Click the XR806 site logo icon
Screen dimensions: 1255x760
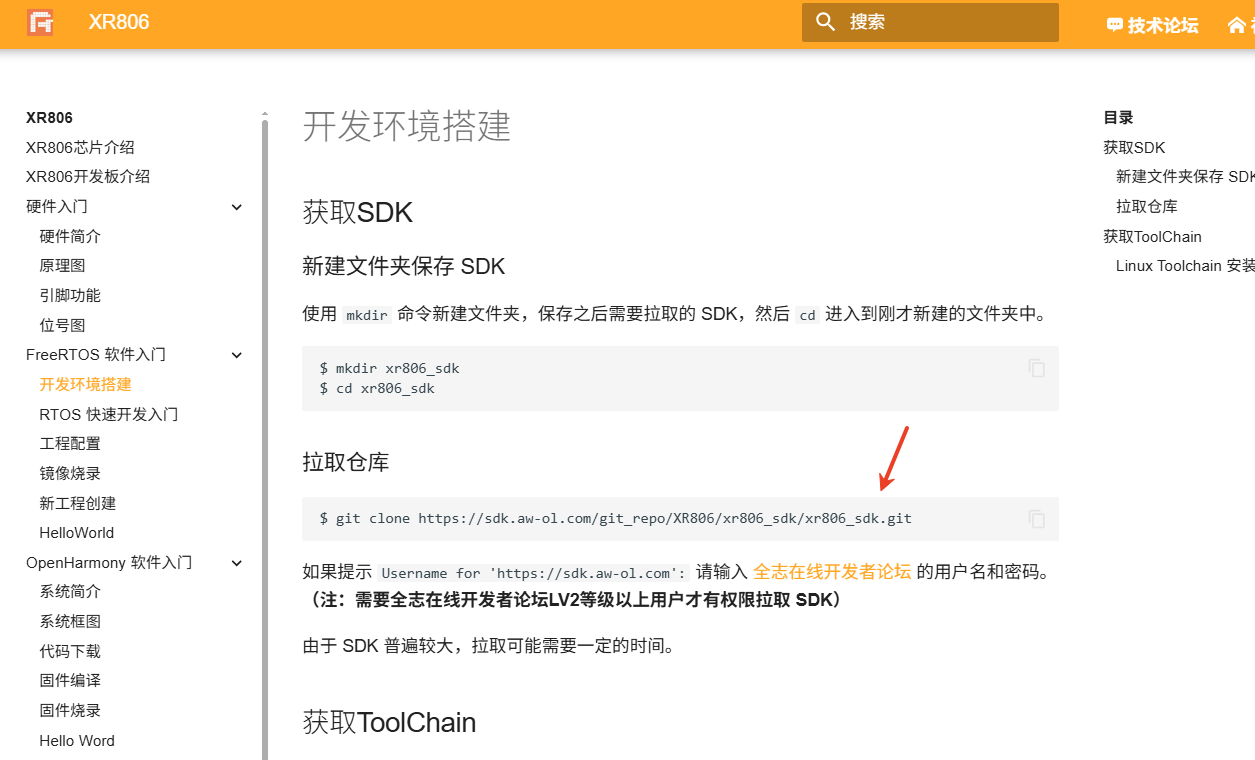(x=40, y=22)
